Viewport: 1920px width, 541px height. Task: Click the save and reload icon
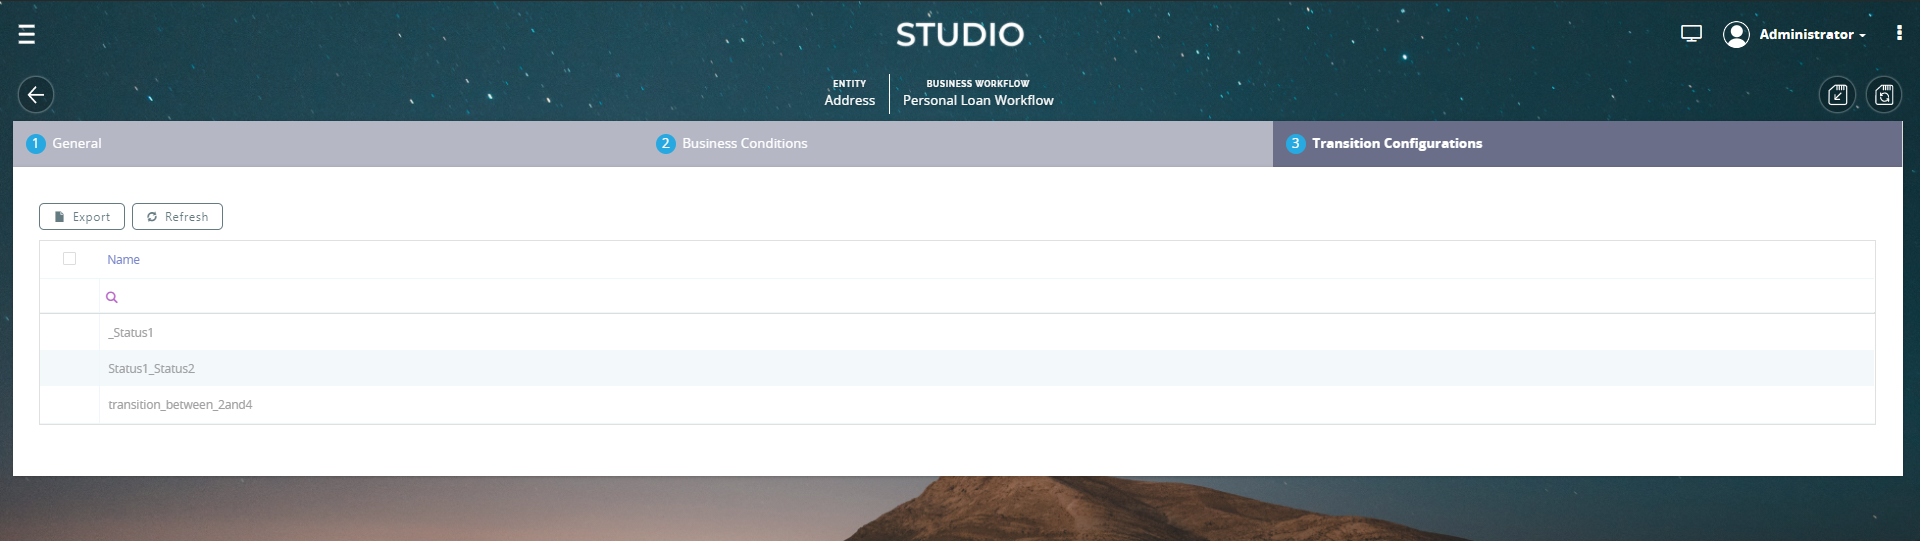point(1883,95)
